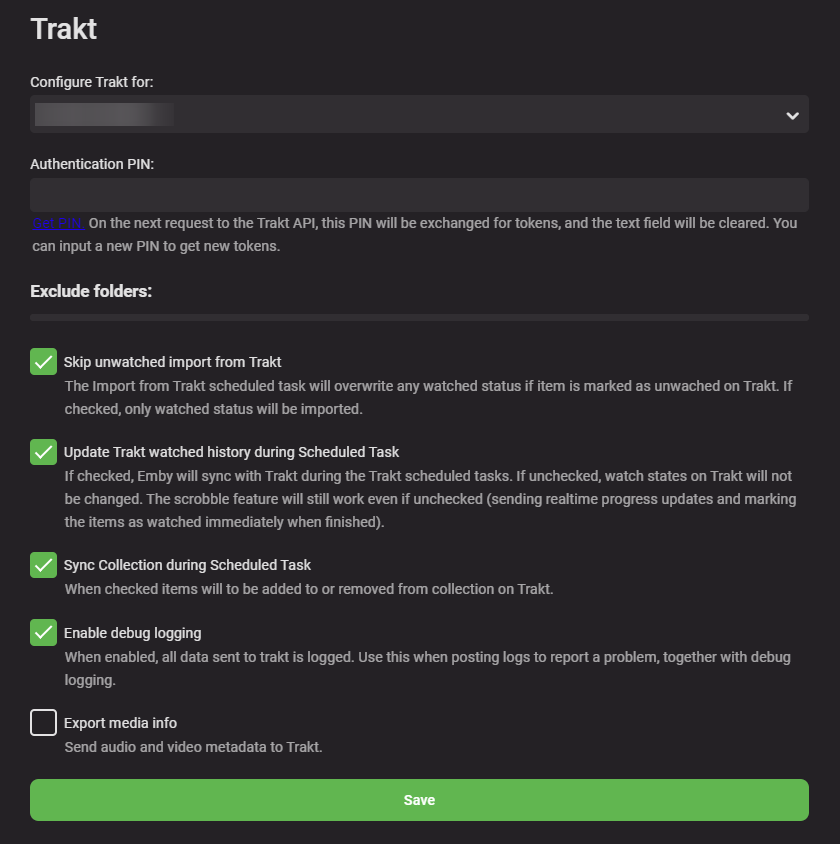This screenshot has width=840, height=844.
Task: Click inside the Exclude folders field
Action: 419,316
